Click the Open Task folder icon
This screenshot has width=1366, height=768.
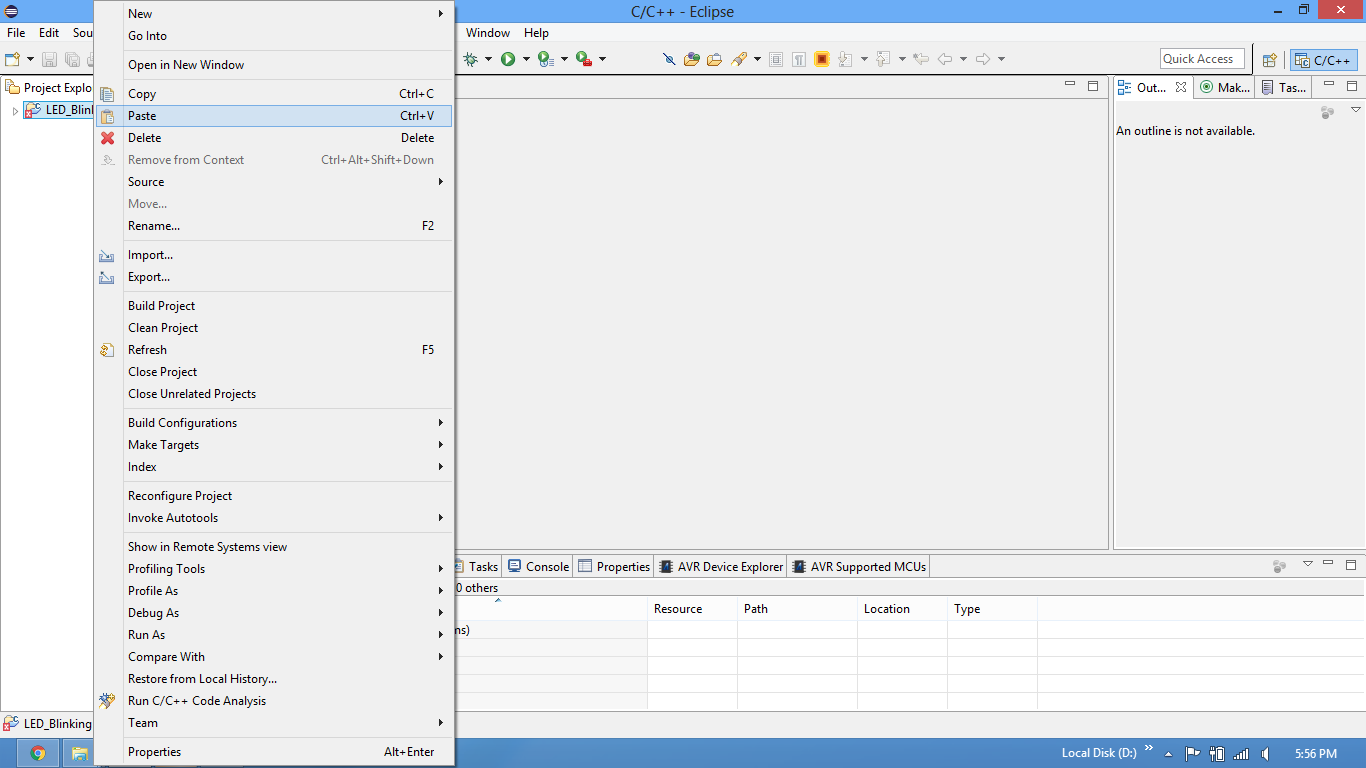click(714, 59)
